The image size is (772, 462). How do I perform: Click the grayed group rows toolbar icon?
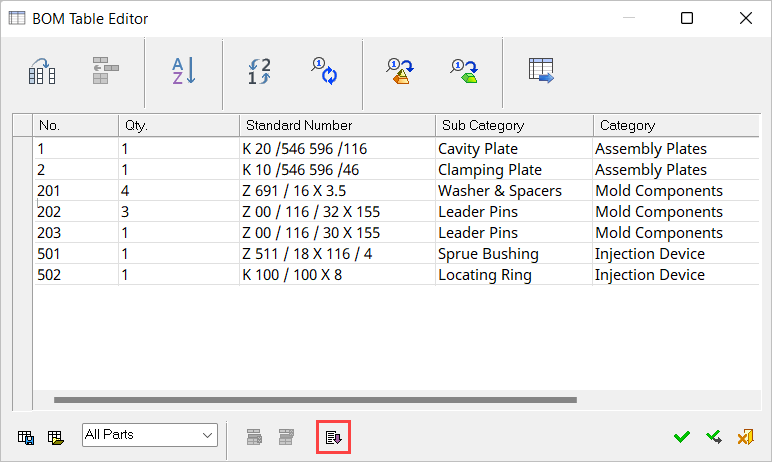[105, 71]
